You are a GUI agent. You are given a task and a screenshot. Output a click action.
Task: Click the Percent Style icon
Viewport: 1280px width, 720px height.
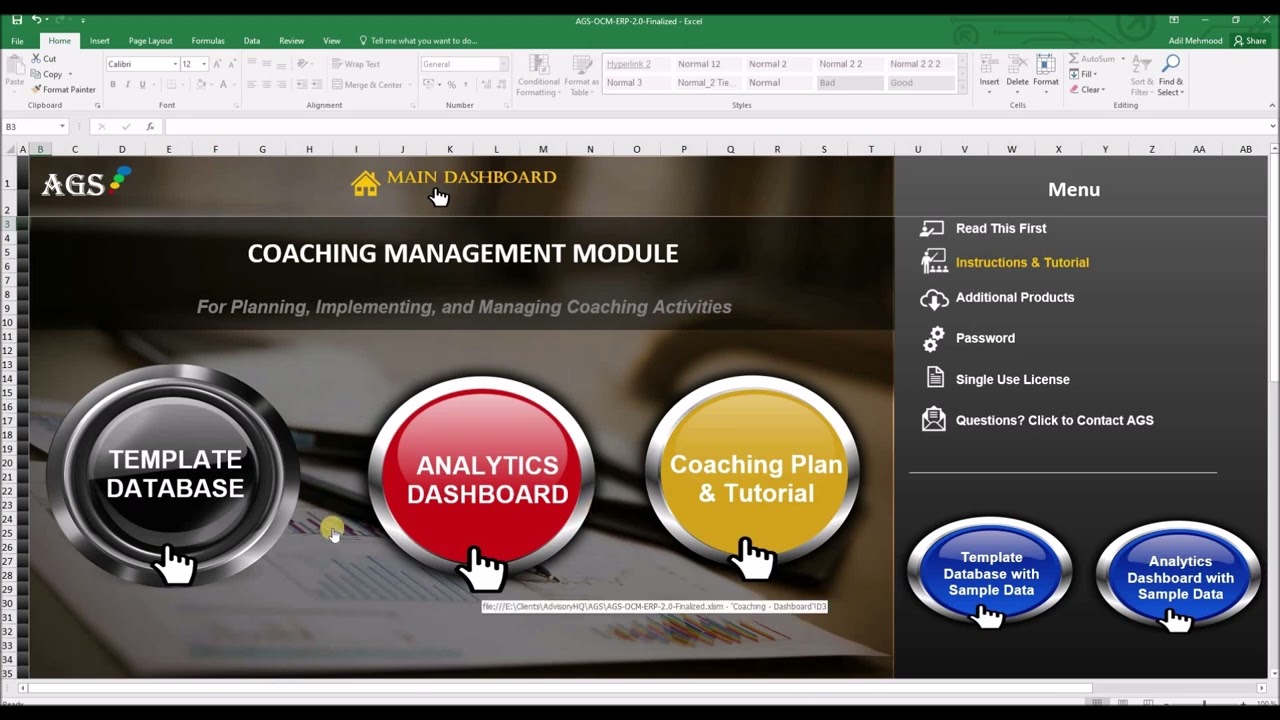[451, 85]
